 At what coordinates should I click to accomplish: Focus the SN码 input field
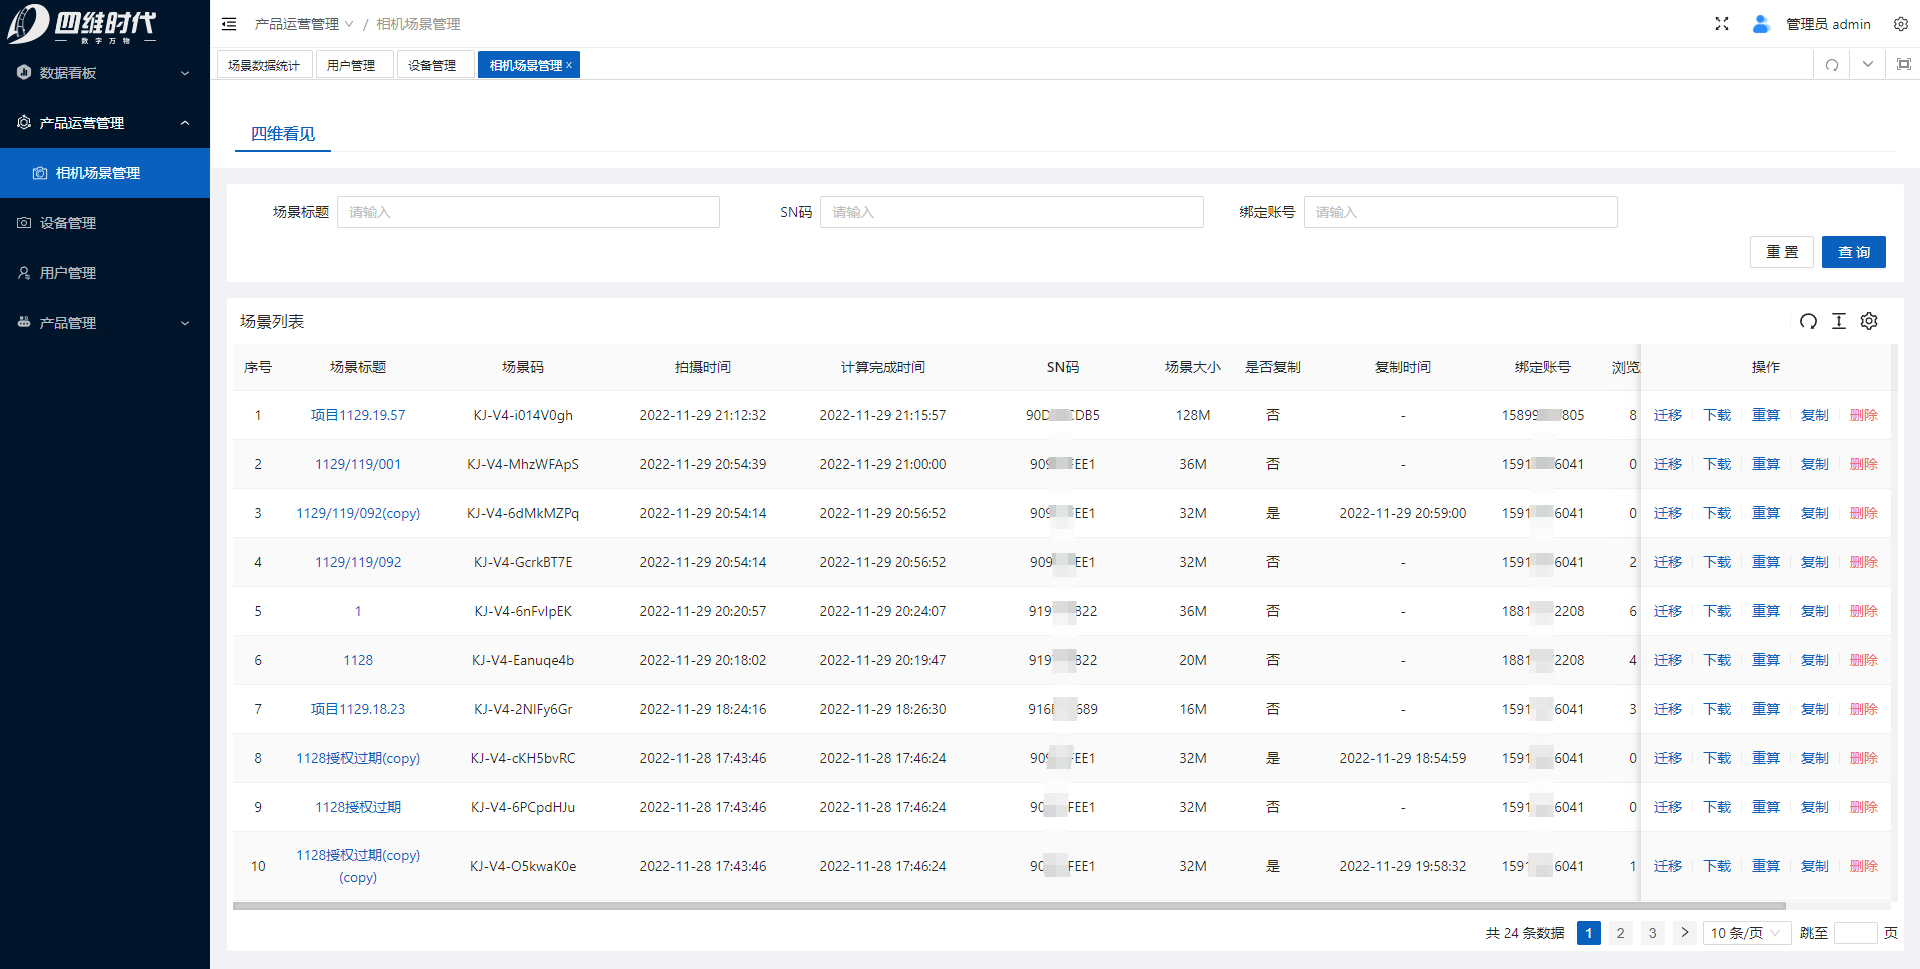1011,212
